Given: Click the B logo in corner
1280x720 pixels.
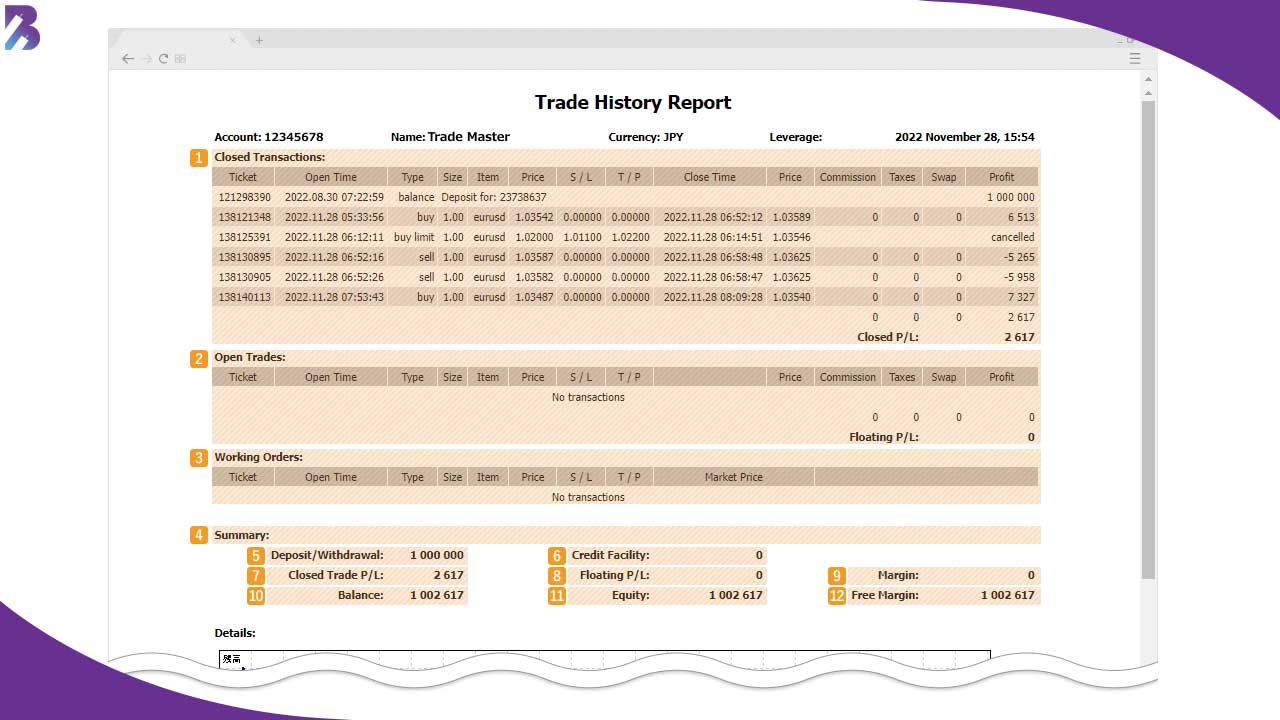Looking at the screenshot, I should point(22,27).
